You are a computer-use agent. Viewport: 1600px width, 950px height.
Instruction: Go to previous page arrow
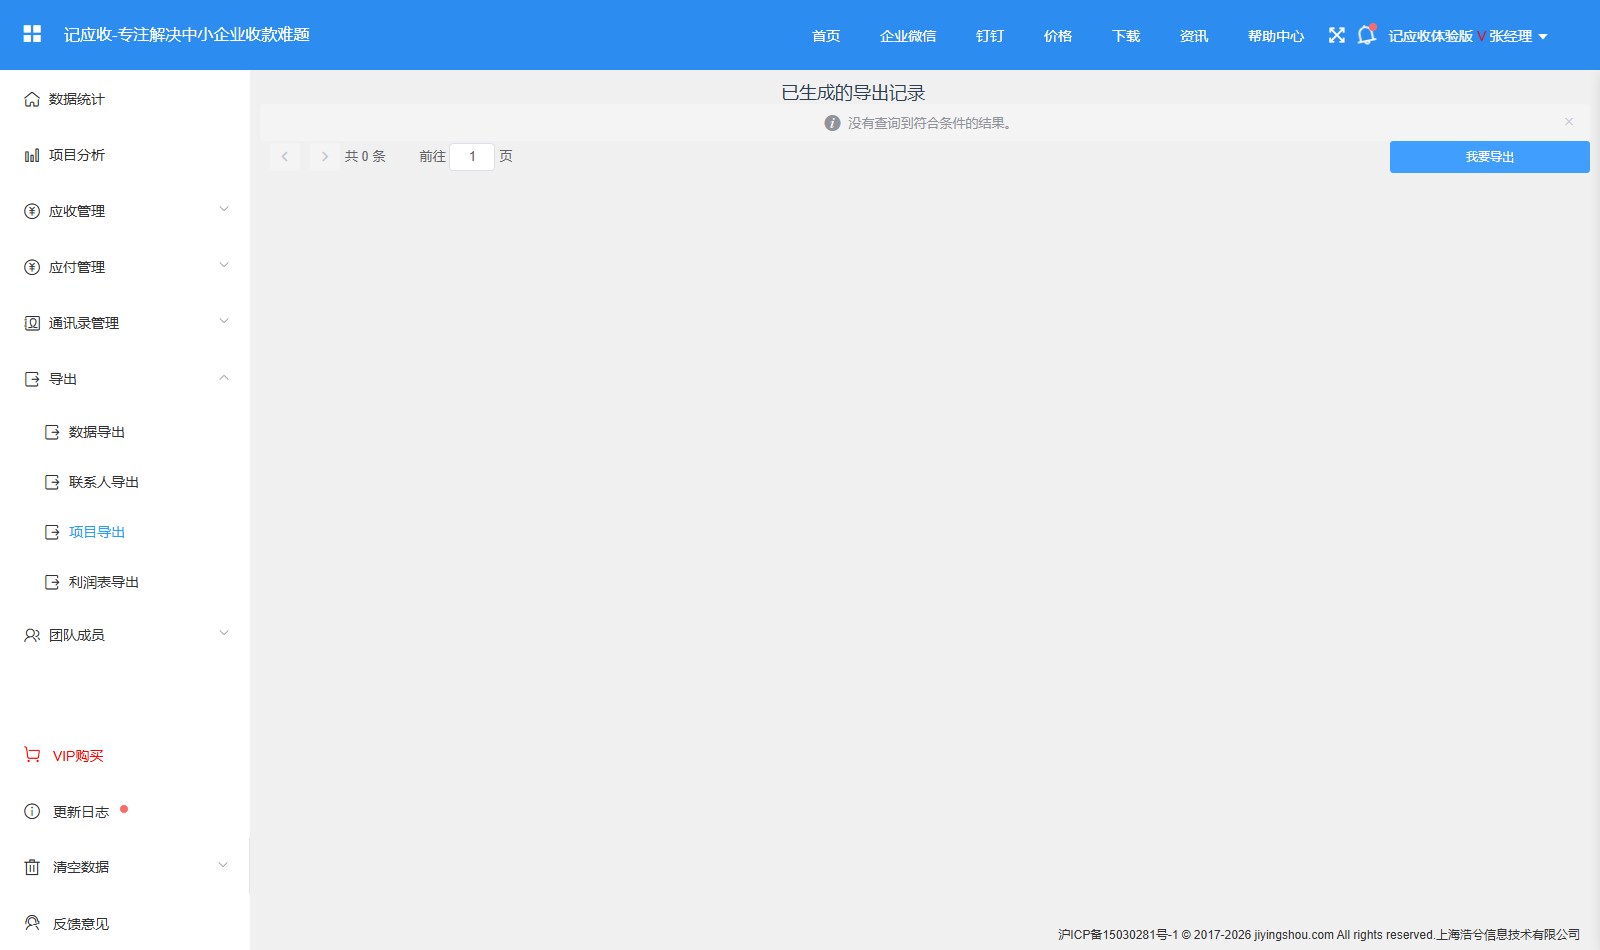click(x=285, y=156)
